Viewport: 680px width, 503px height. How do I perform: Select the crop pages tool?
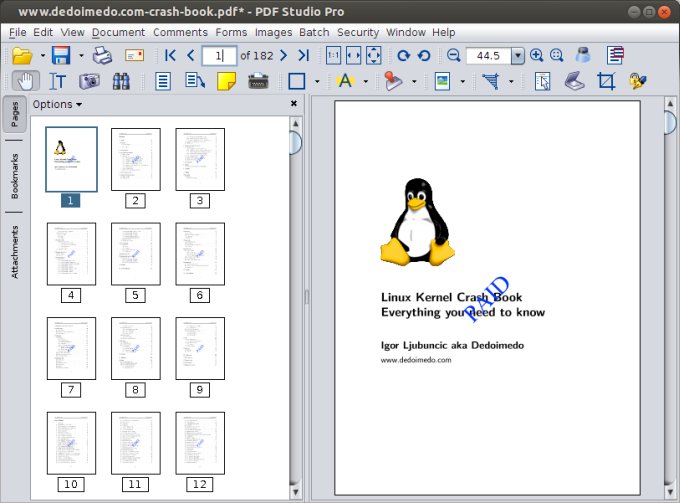tap(606, 82)
